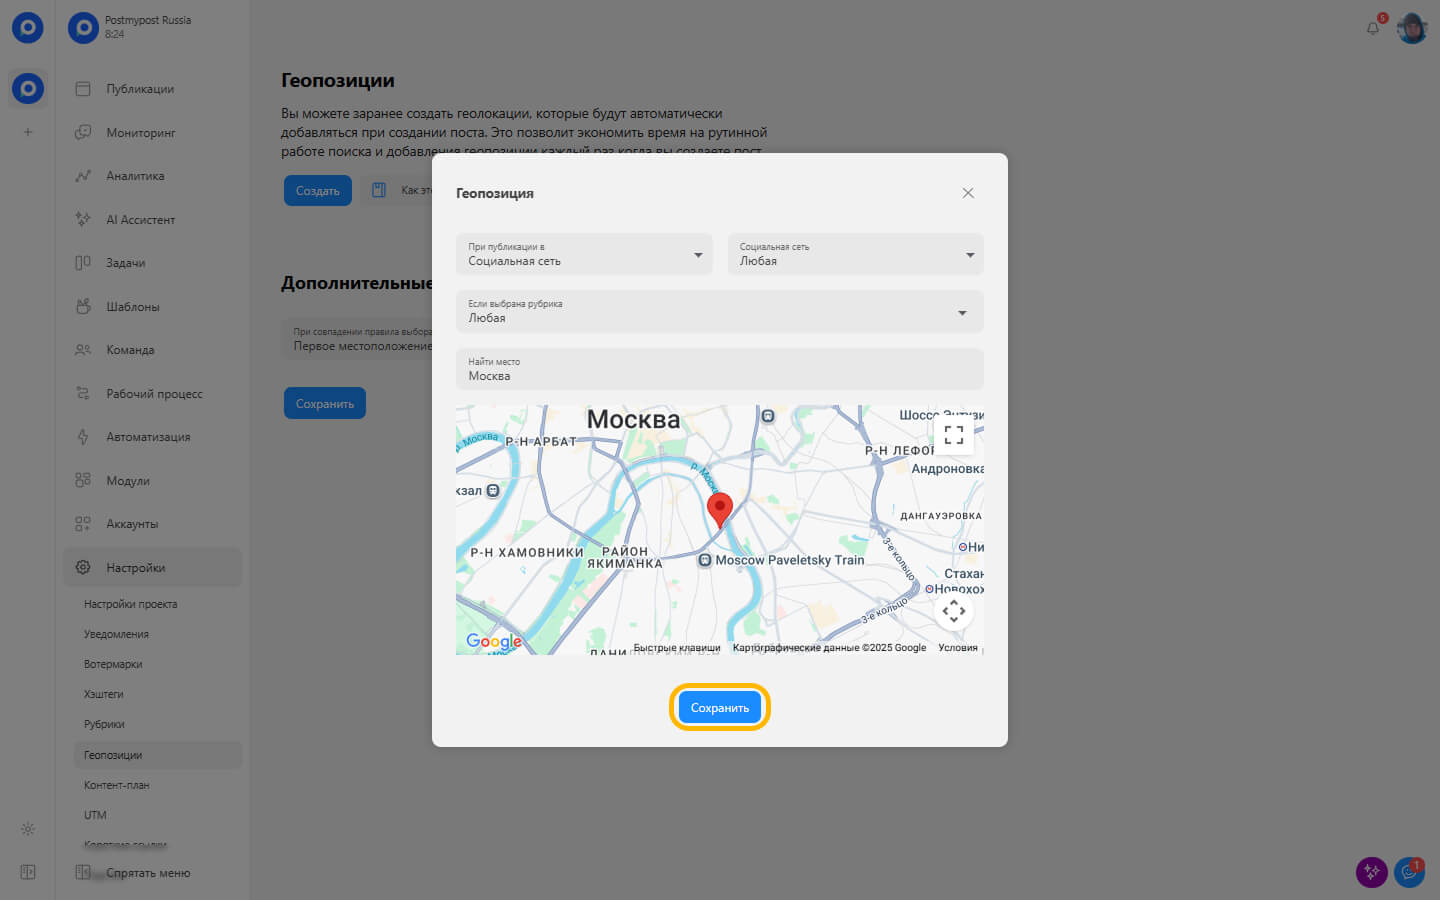The image size is (1440, 900).
Task: Toggle fullscreen map view
Action: pyautogui.click(x=953, y=435)
